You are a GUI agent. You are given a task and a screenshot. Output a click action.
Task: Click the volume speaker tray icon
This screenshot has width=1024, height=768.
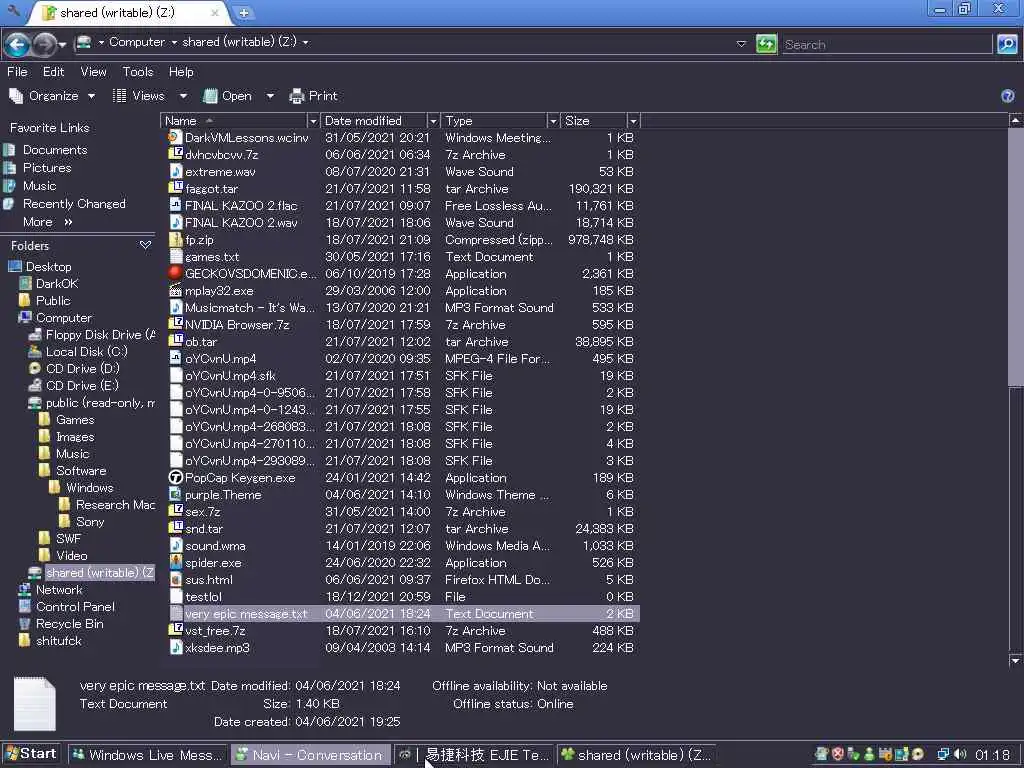(959, 754)
